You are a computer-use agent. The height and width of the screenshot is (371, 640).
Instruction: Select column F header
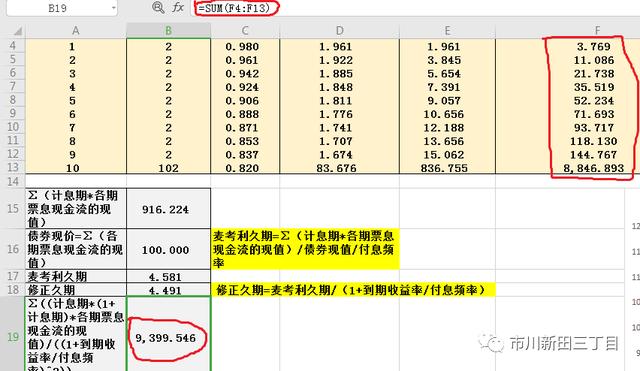coord(597,31)
